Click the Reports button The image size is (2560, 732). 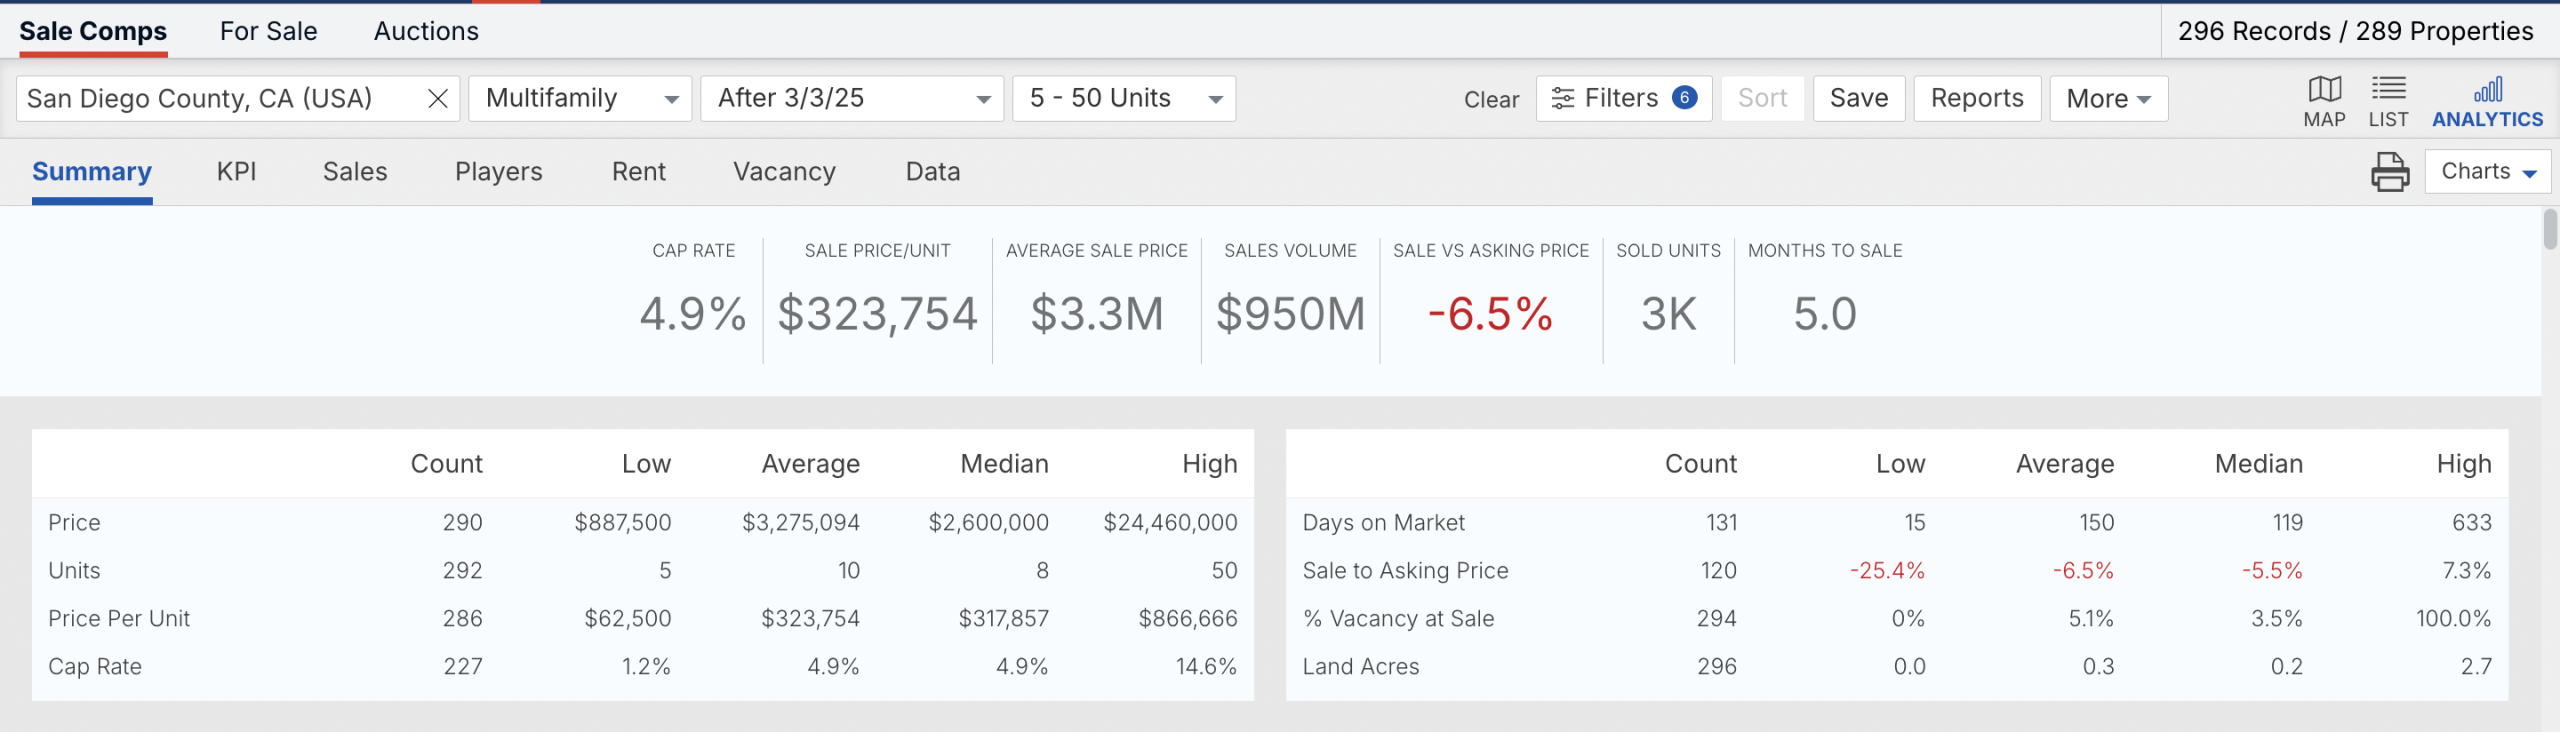pos(1977,99)
